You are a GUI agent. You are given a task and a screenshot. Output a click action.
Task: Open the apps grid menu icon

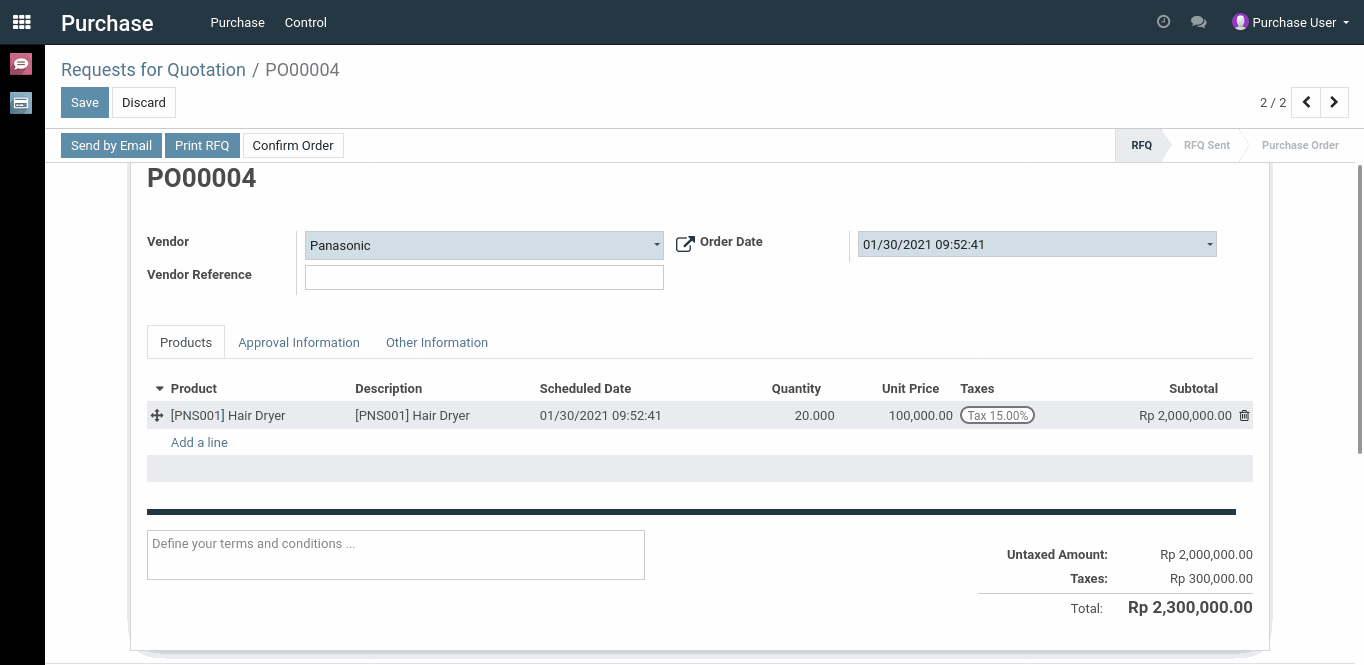pyautogui.click(x=21, y=22)
